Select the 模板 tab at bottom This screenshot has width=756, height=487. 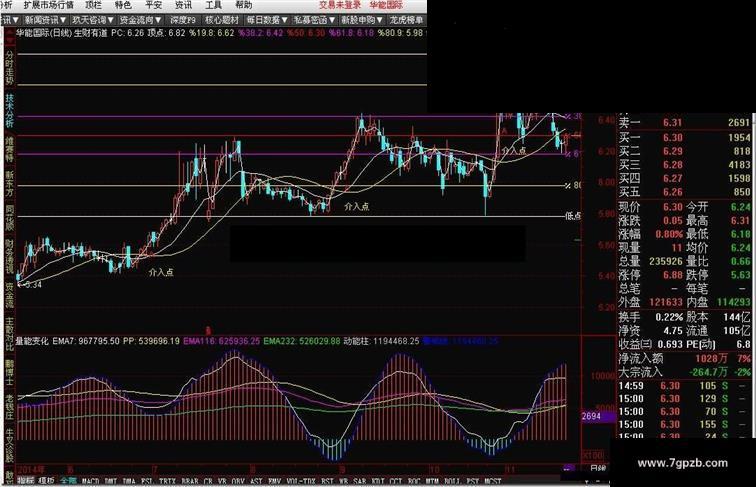[46, 481]
